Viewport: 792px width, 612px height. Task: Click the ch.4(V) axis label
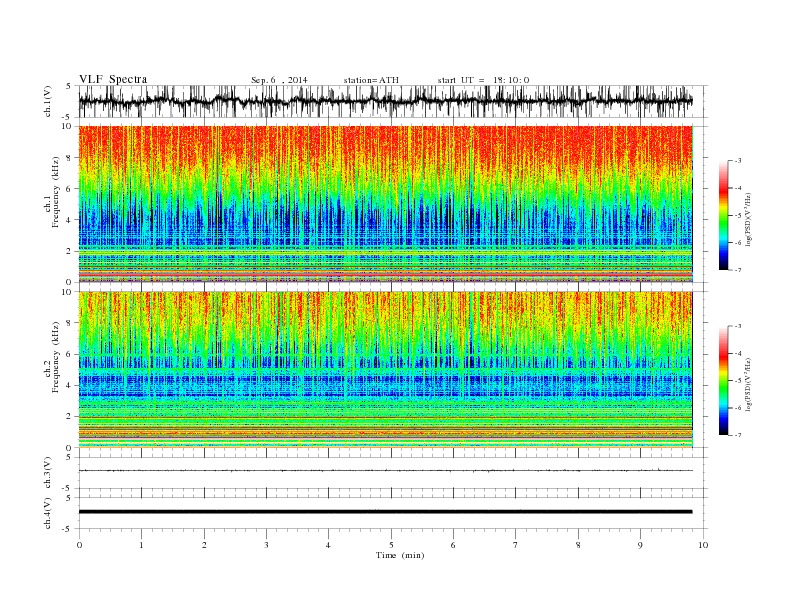[x=48, y=513]
